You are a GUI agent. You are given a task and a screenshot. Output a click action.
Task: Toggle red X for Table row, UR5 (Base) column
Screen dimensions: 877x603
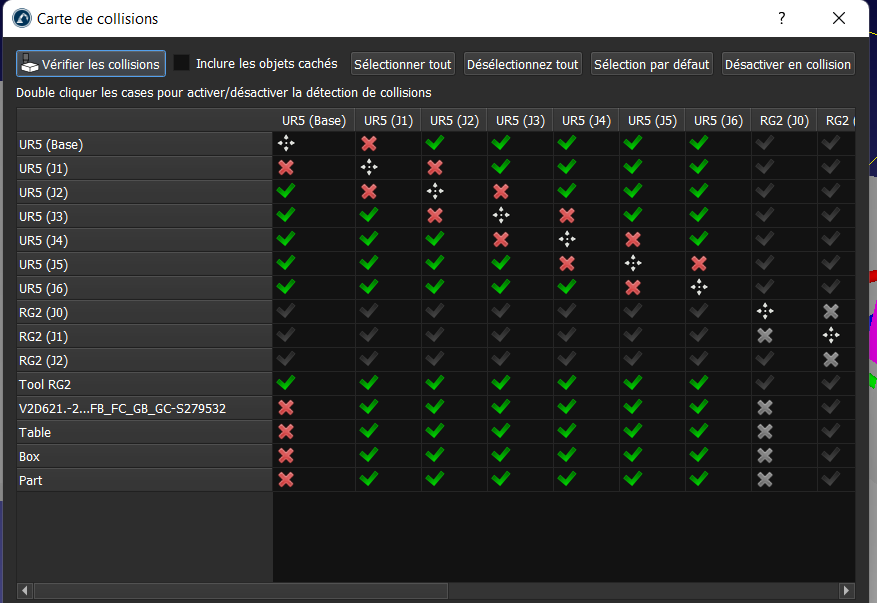pos(286,432)
